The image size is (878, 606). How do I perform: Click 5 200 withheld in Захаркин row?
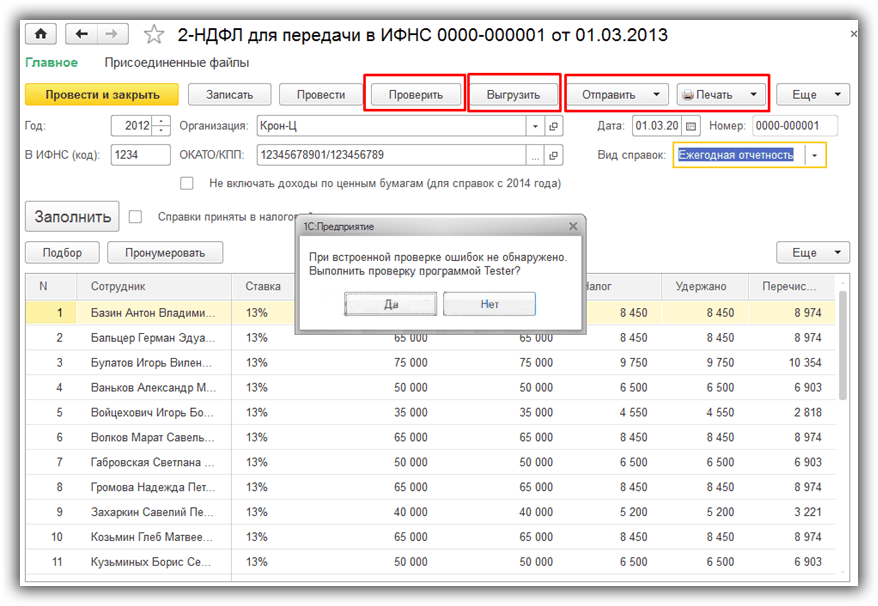tap(720, 512)
